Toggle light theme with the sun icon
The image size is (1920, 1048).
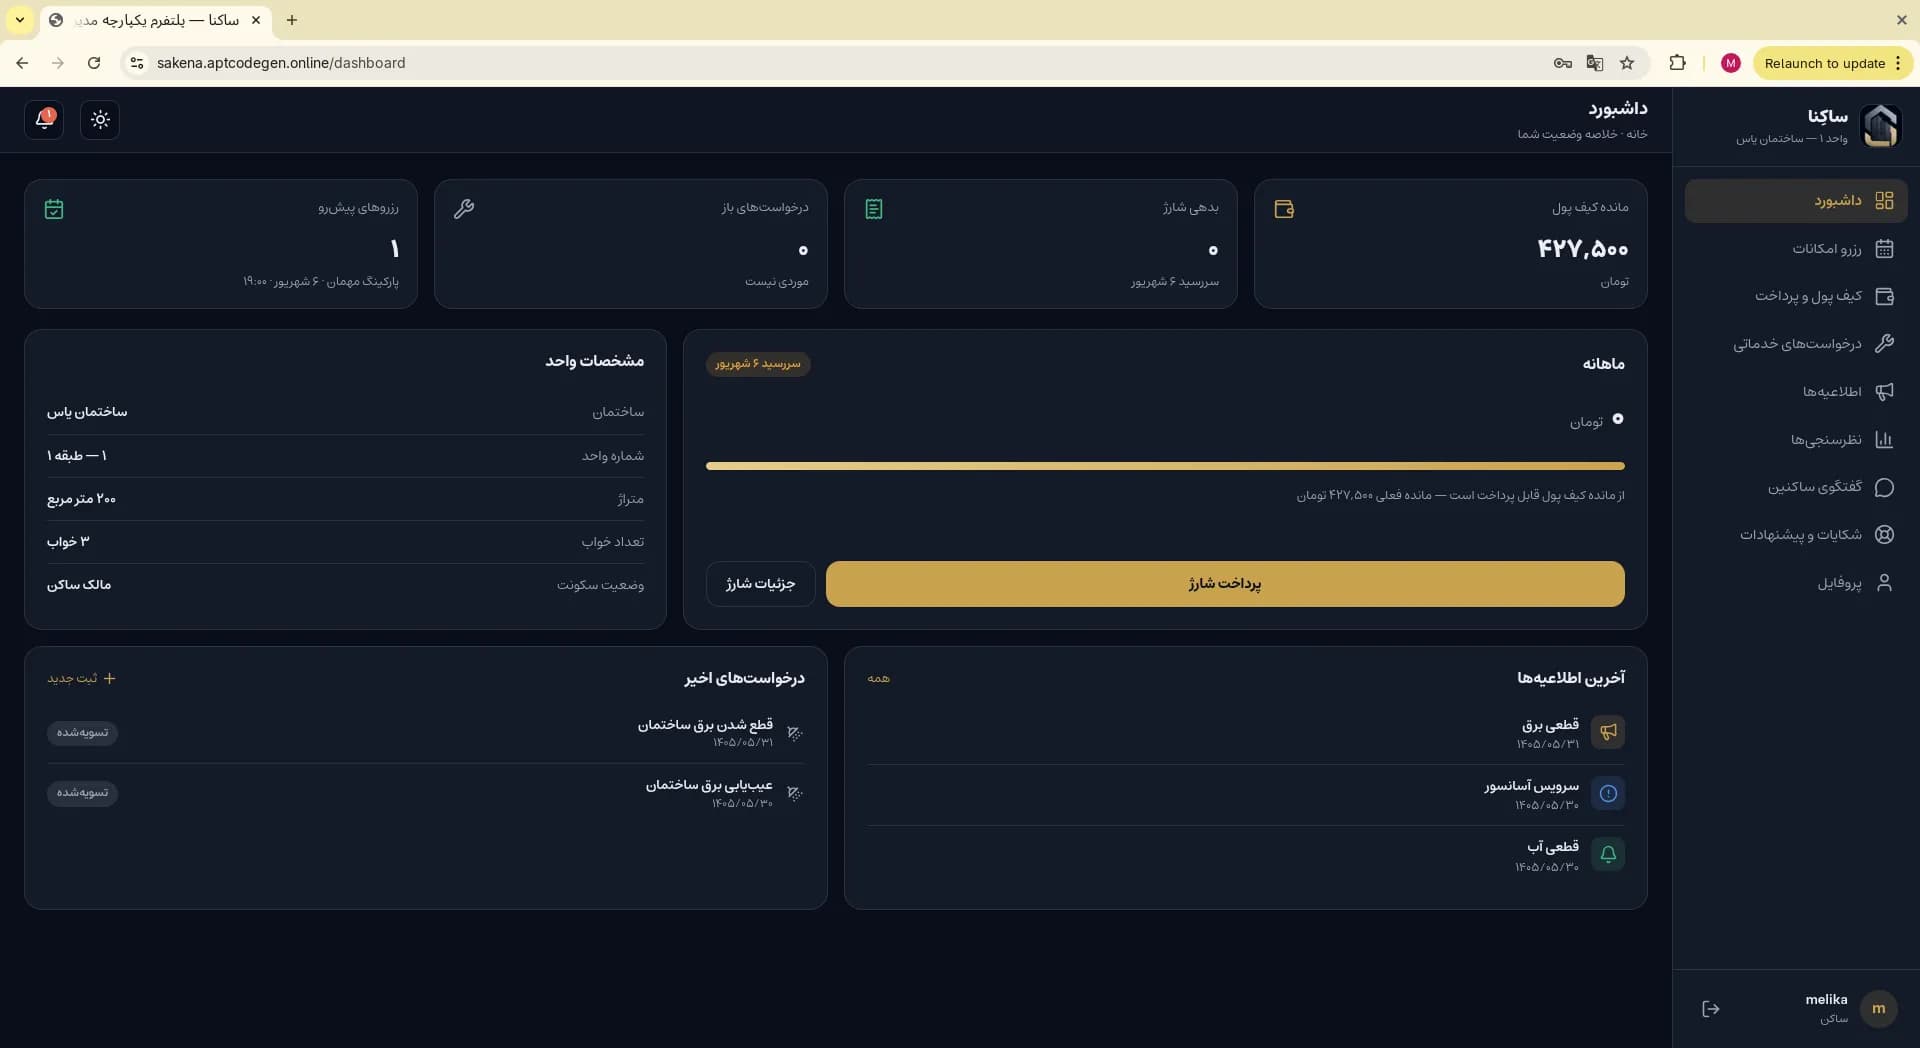(100, 120)
